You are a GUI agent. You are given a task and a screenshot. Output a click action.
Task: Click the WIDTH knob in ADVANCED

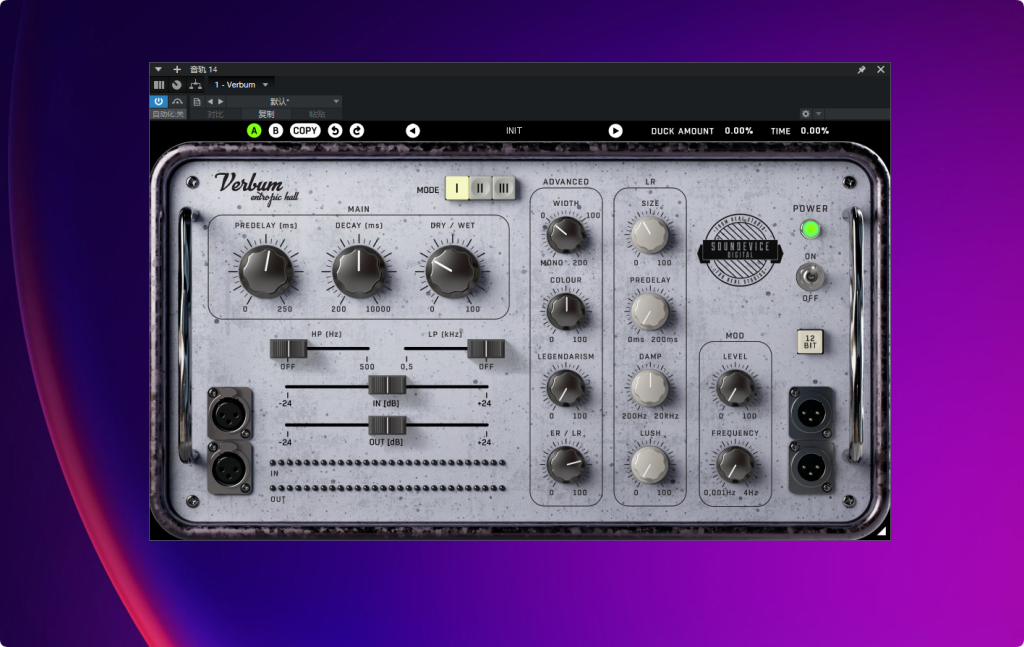click(x=566, y=234)
